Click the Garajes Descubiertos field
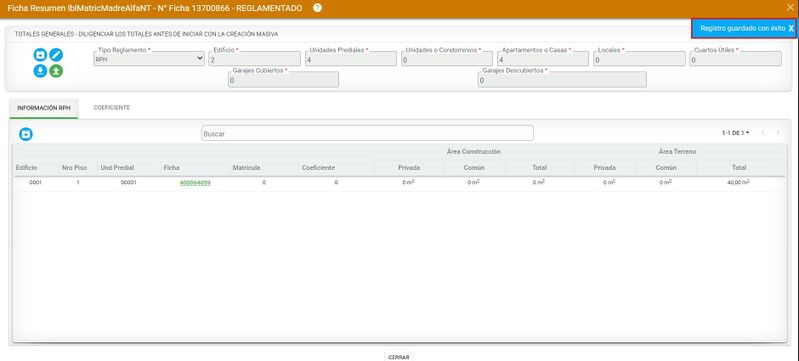799x361 pixels. [562, 80]
